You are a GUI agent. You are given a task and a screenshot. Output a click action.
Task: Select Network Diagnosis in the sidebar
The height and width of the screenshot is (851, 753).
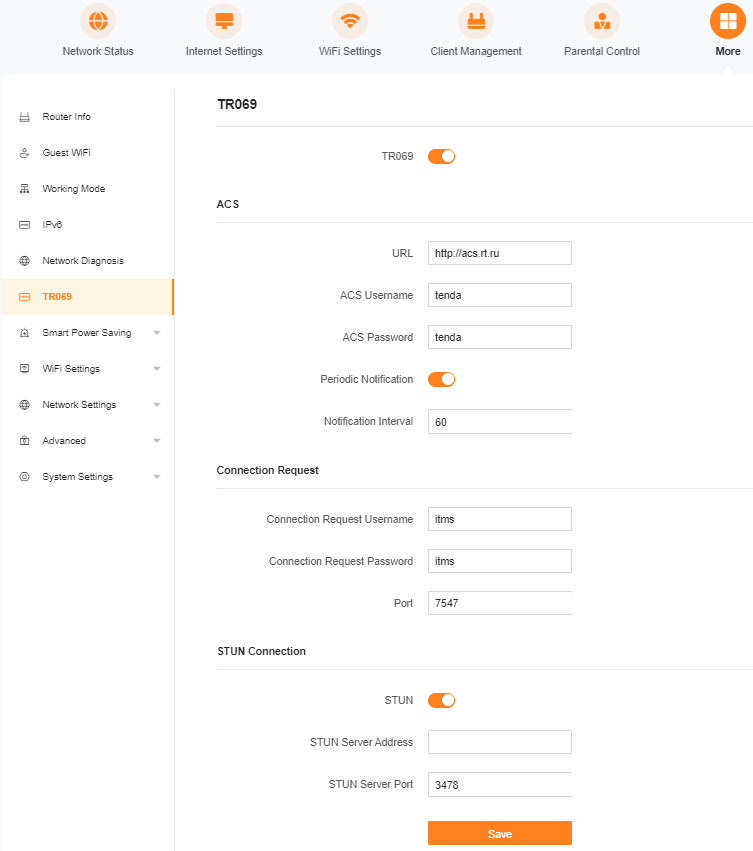point(82,261)
